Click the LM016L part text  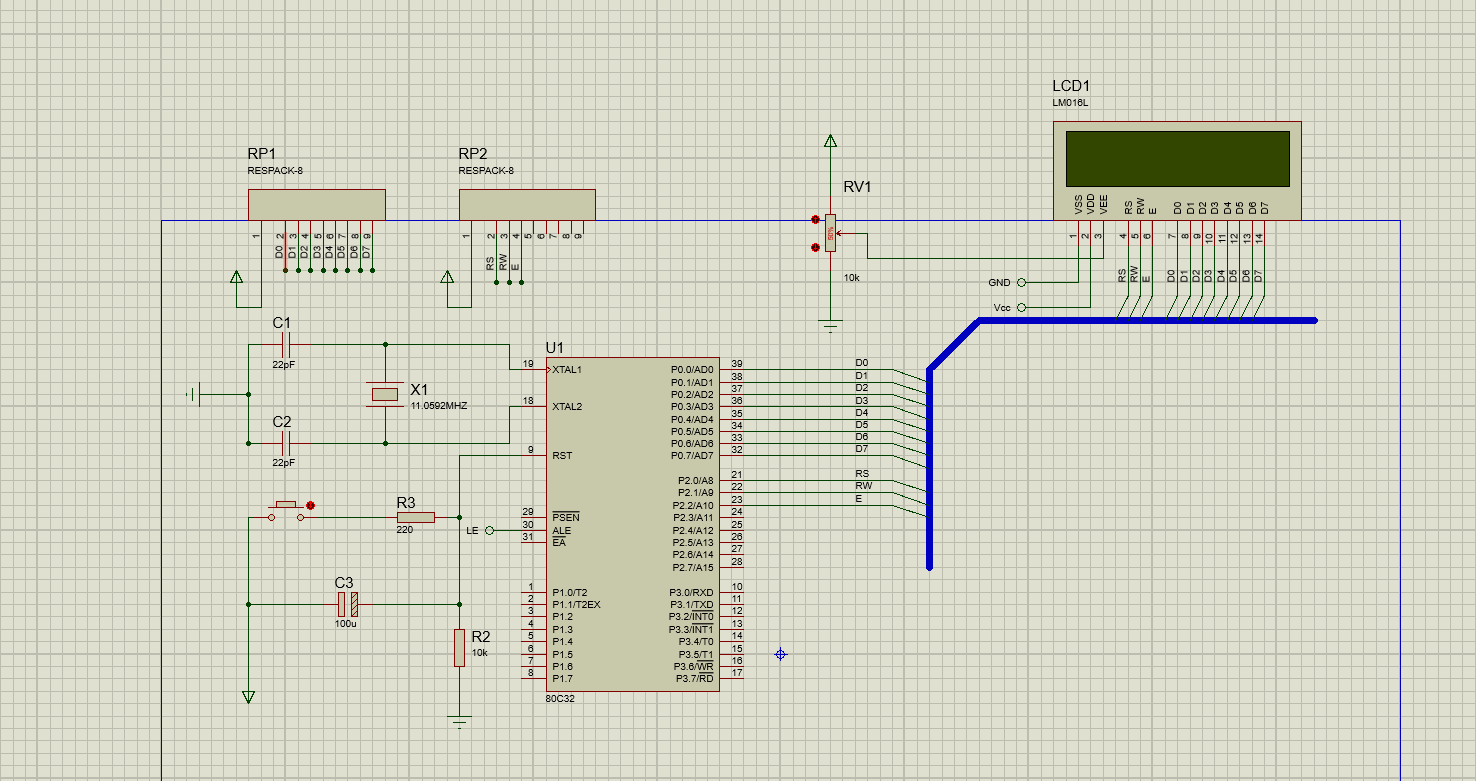(1070, 103)
